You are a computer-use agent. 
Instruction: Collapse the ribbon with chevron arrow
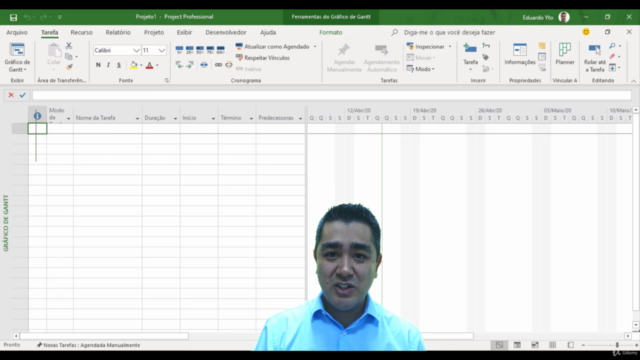[633, 81]
